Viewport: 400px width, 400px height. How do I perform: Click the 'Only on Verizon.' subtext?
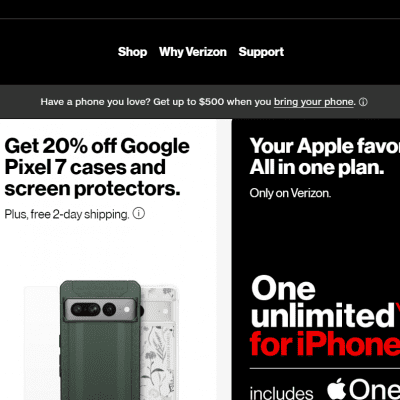pos(290,193)
